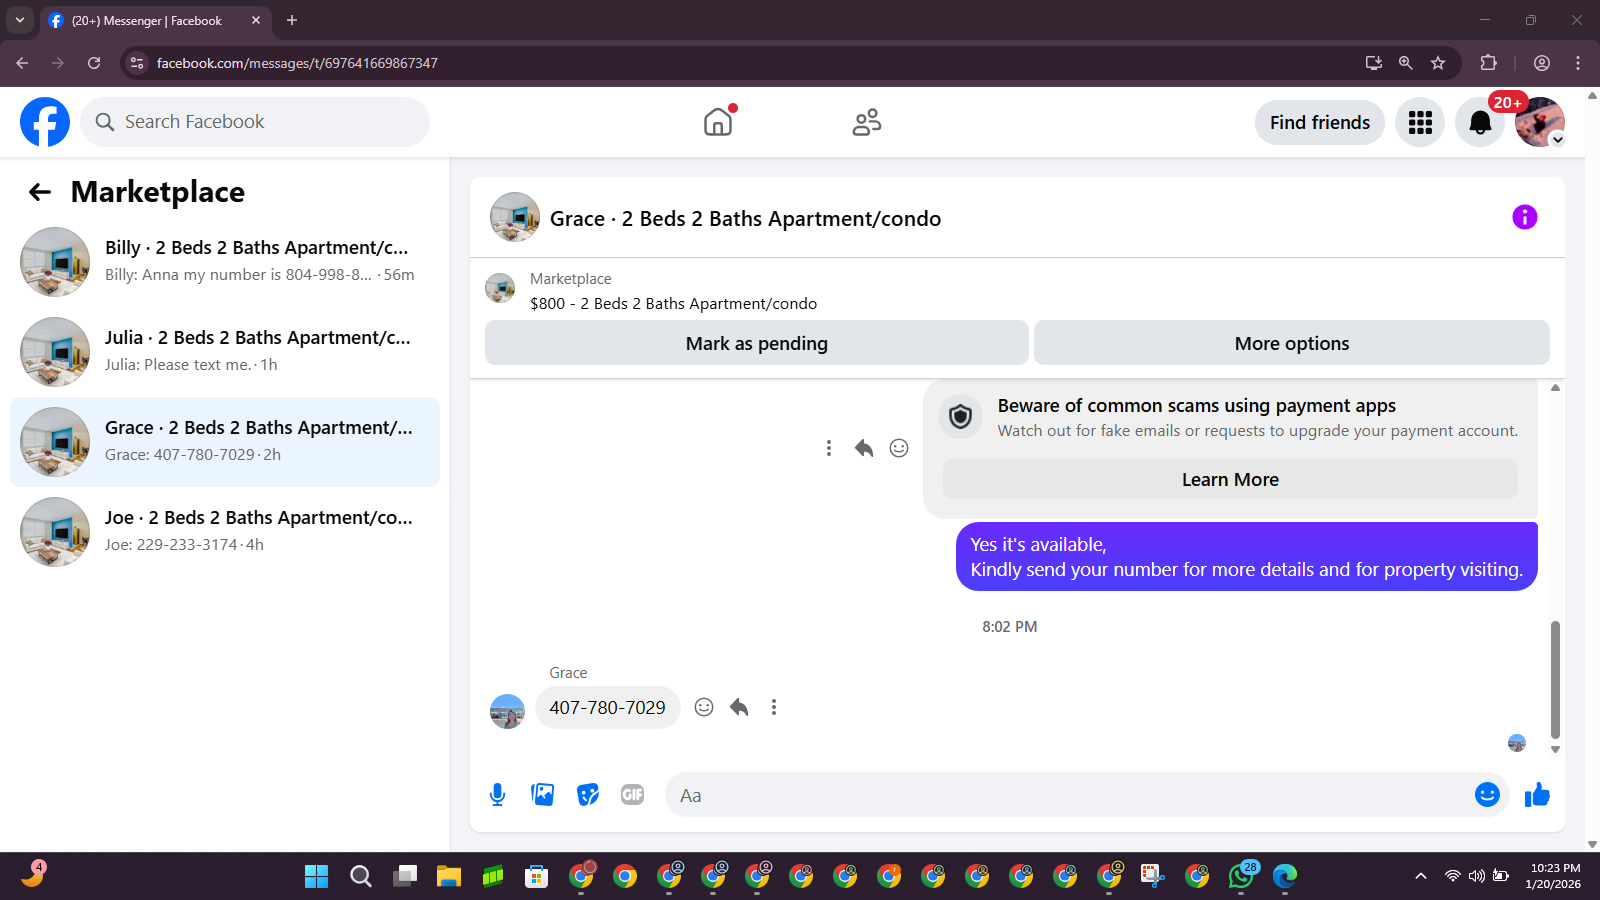Open a new browser tab
Viewport: 1600px width, 900px height.
click(292, 20)
